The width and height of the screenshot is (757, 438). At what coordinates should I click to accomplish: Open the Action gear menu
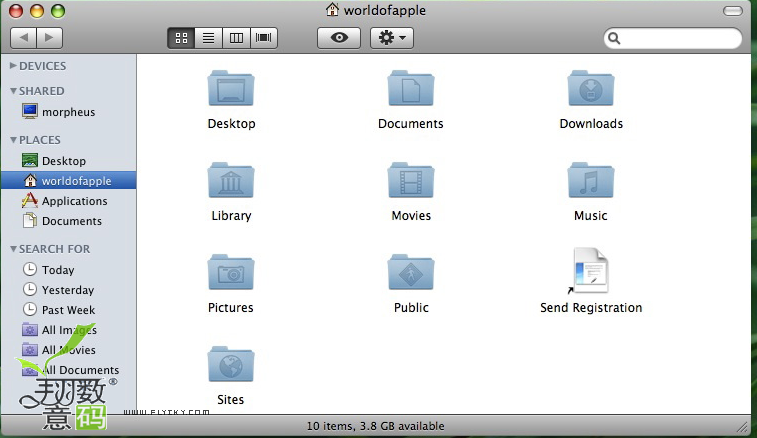coord(392,38)
